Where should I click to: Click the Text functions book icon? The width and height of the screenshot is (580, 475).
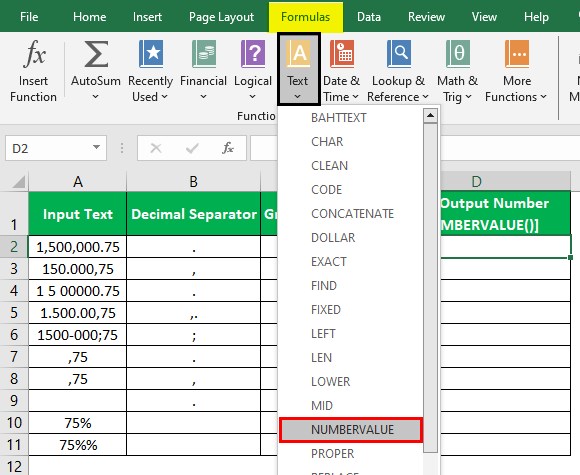(x=298, y=54)
